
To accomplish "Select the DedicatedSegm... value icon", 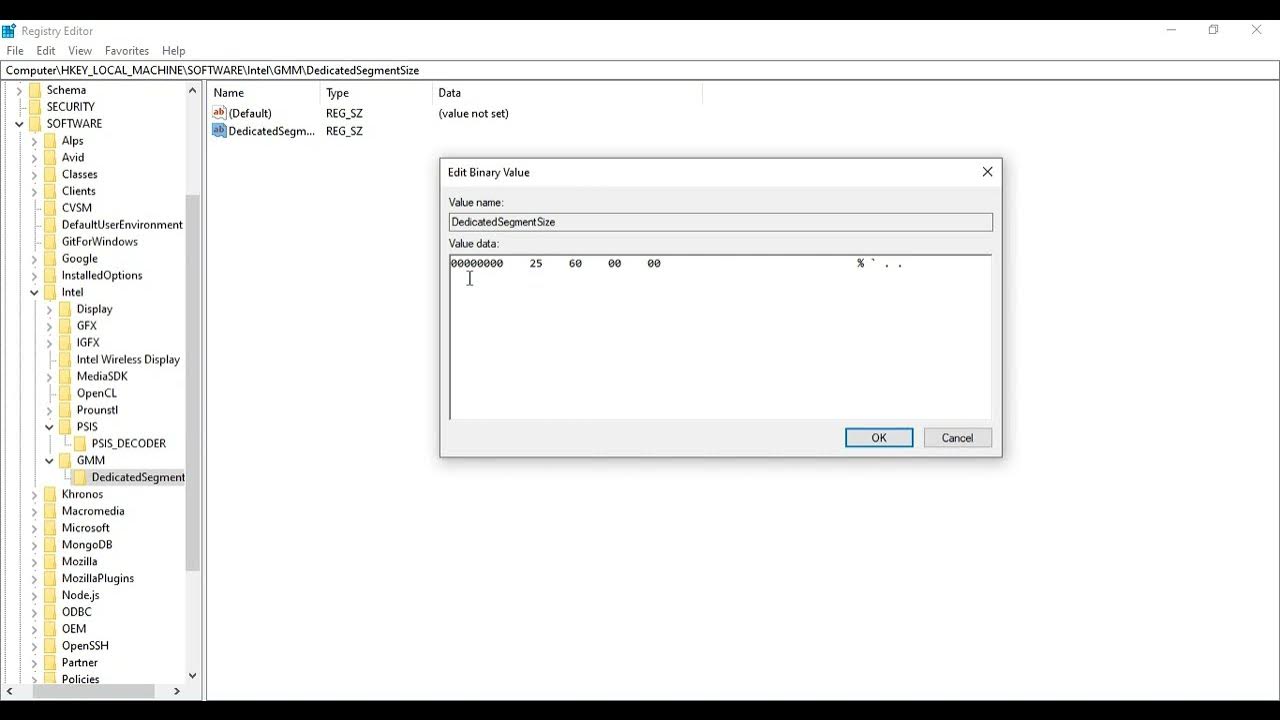I will (220, 131).
